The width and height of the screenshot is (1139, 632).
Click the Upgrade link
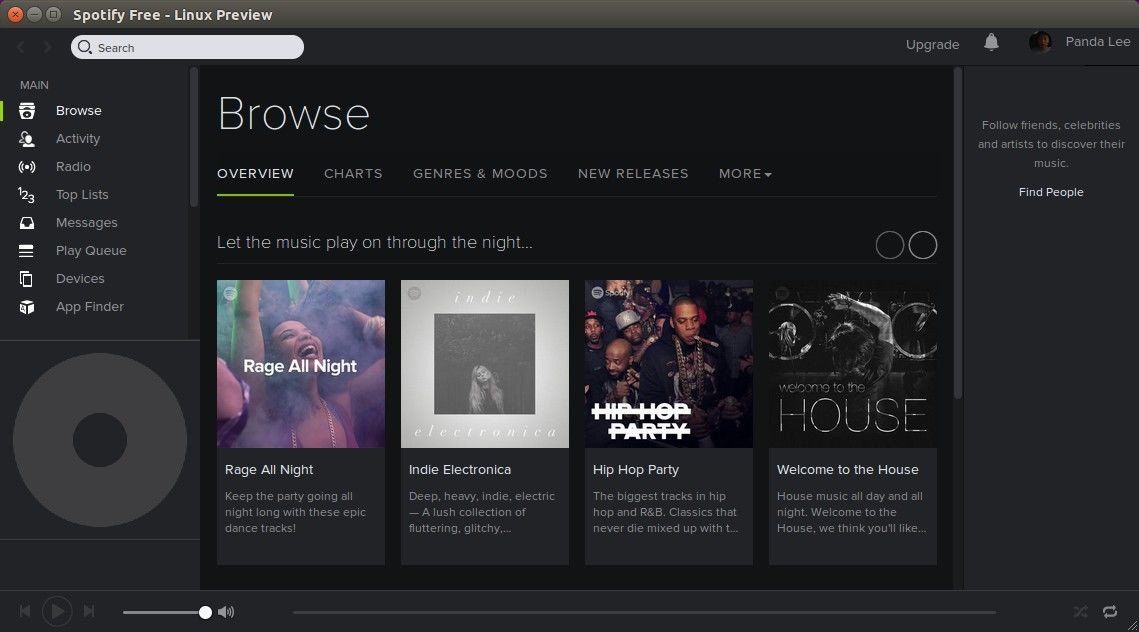(x=932, y=44)
